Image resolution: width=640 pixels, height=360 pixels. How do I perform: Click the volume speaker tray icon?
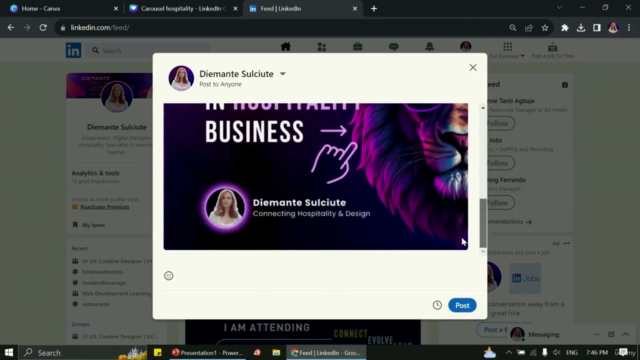click(557, 353)
